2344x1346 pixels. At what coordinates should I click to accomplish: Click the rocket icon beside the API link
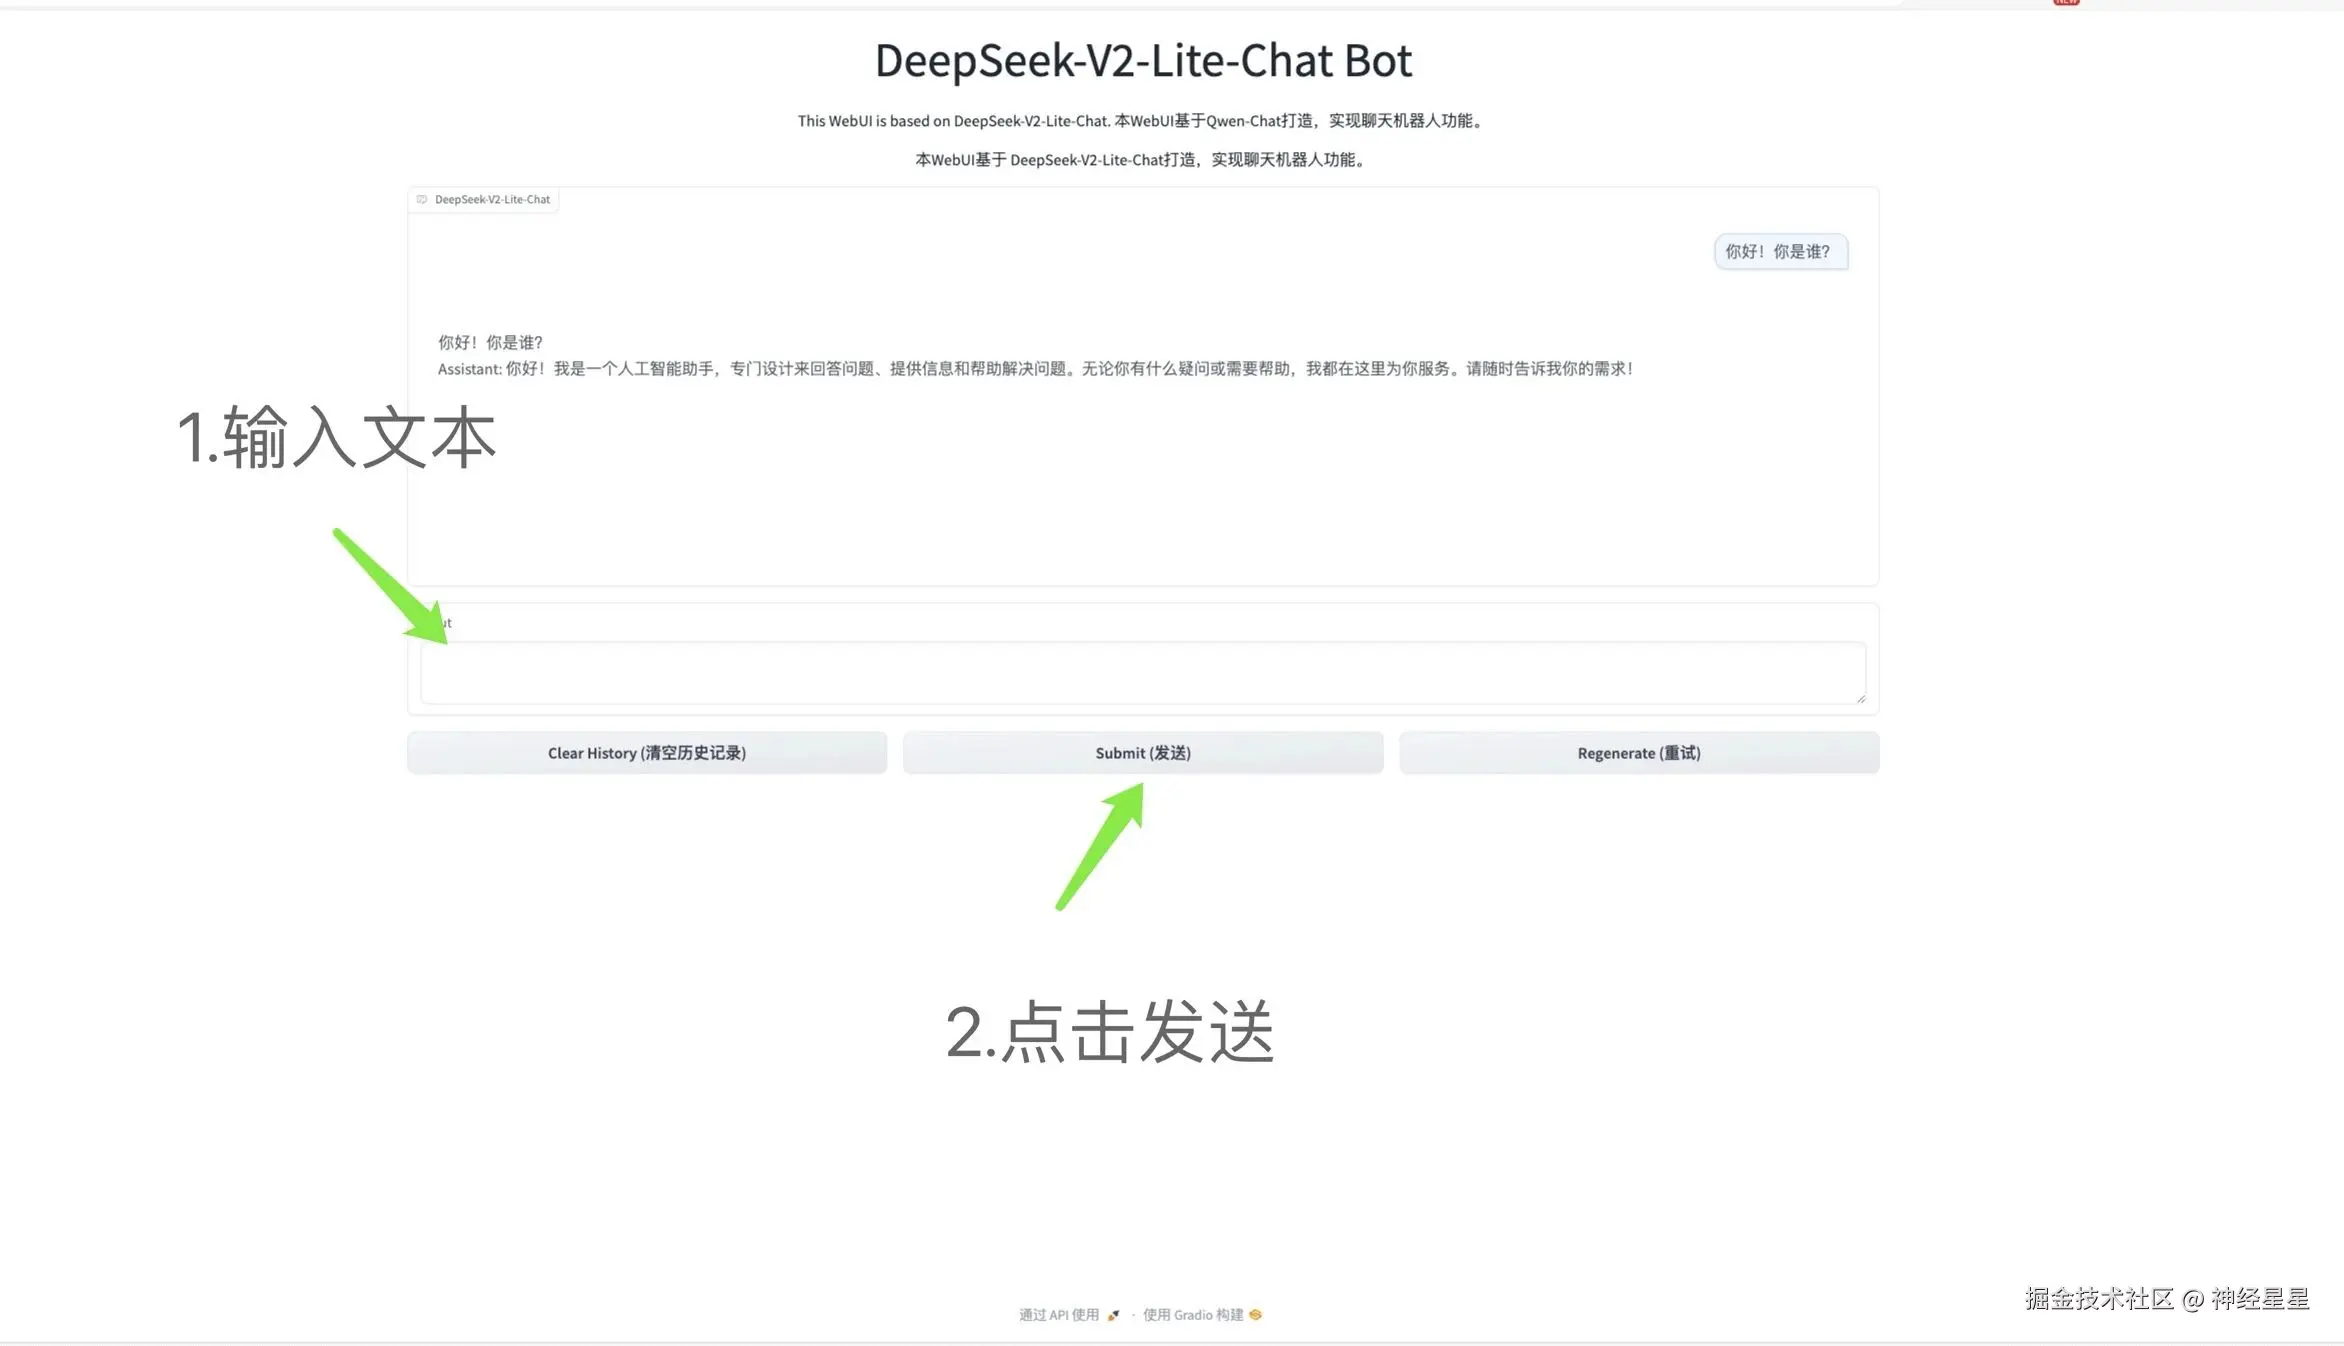click(1113, 1314)
